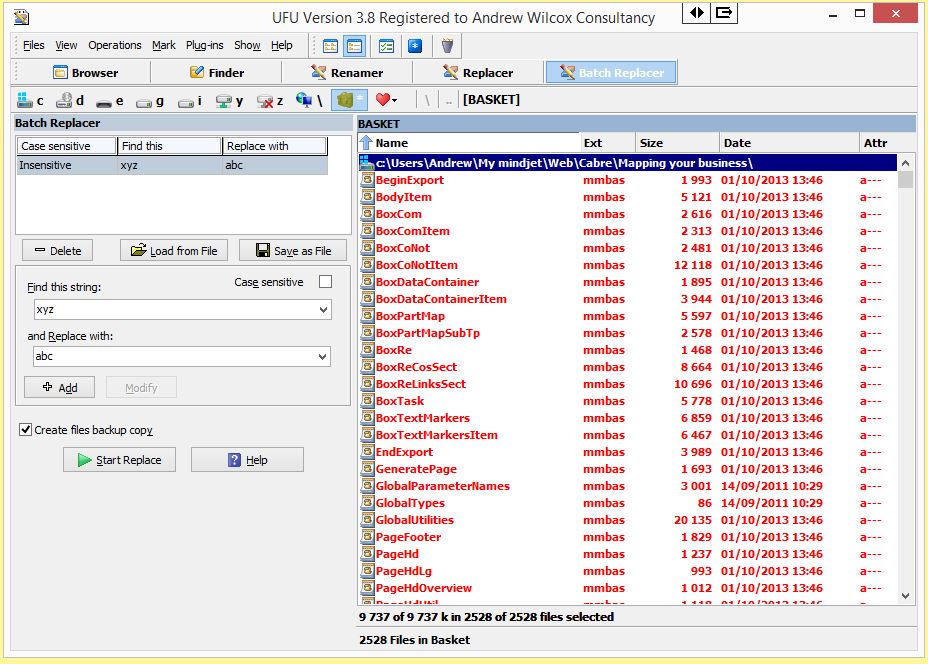Select the BoxCoNotItem file

(627, 265)
